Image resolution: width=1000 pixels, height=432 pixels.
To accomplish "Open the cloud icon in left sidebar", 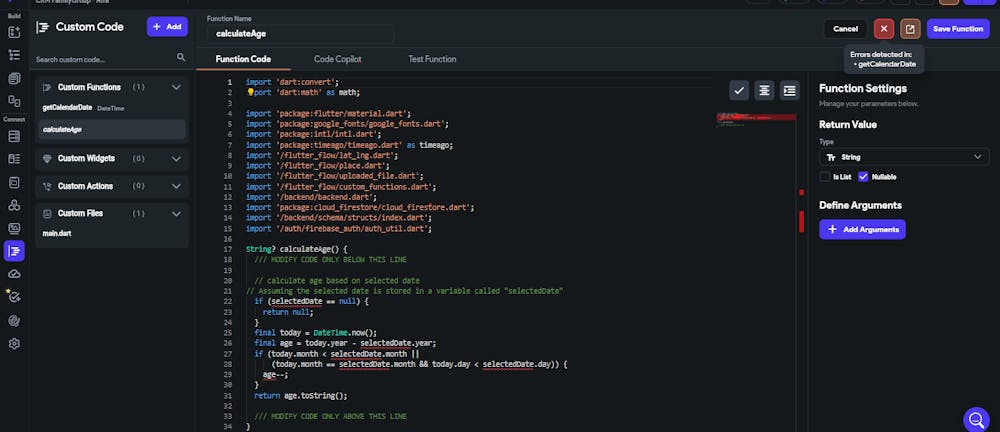I will (14, 274).
